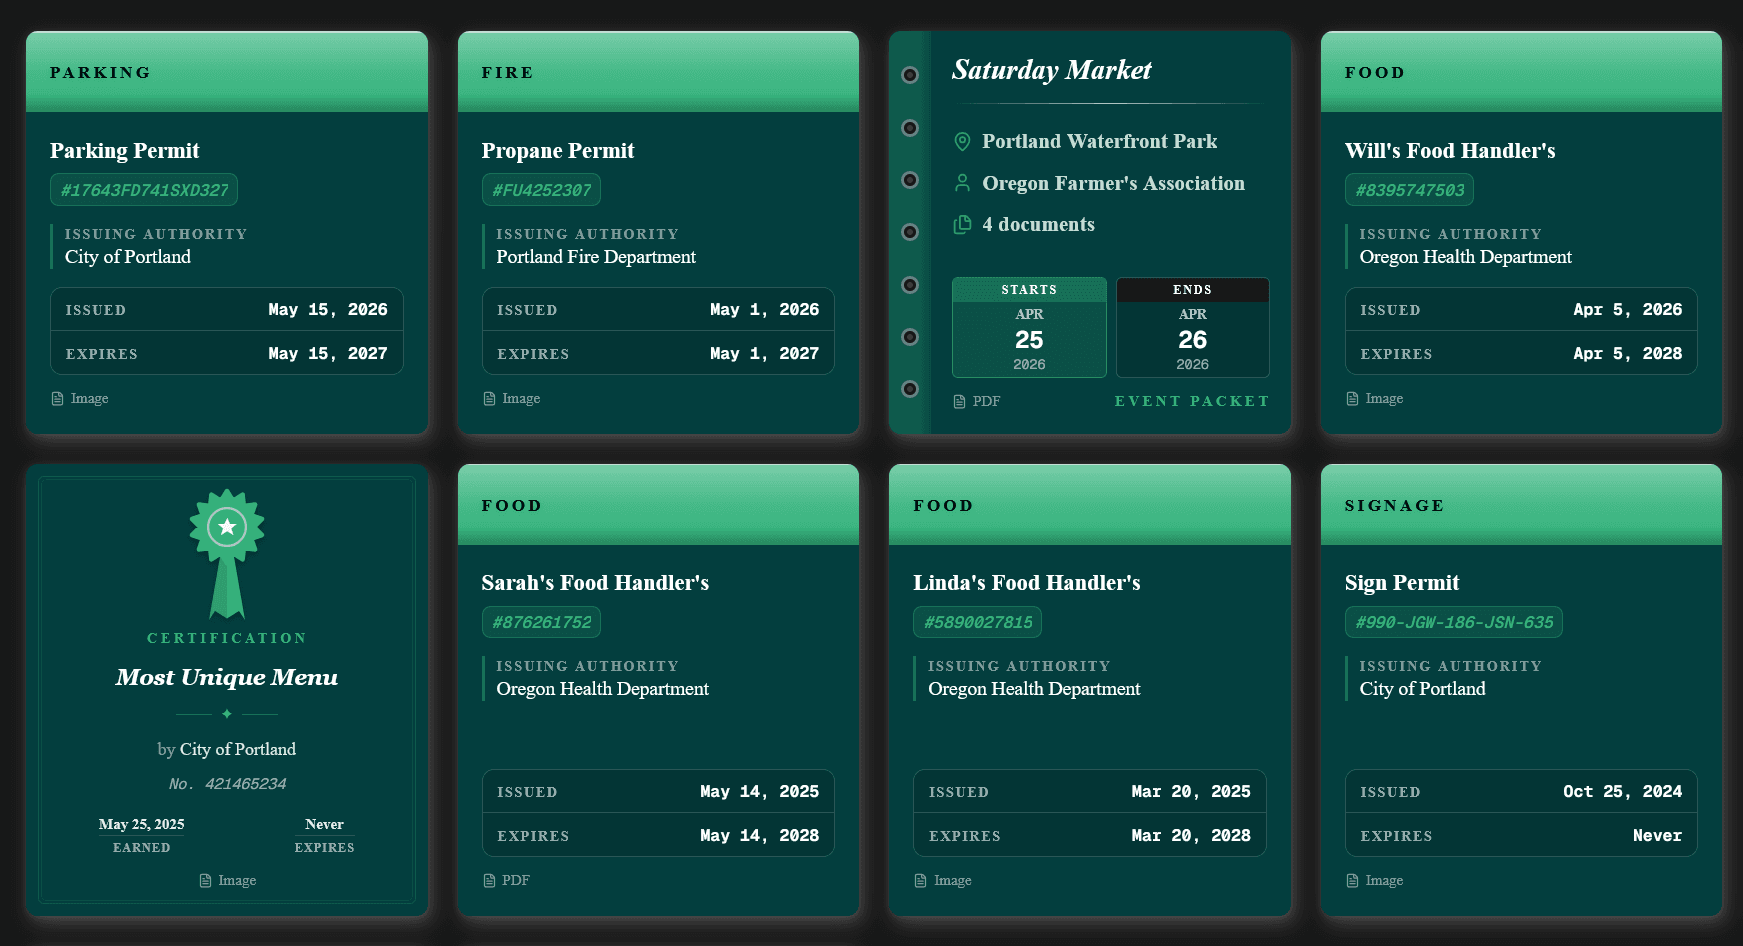Screen dimensions: 1743x946
Task: Click person icon beside Oregon Farmer's Association
Action: (x=962, y=183)
